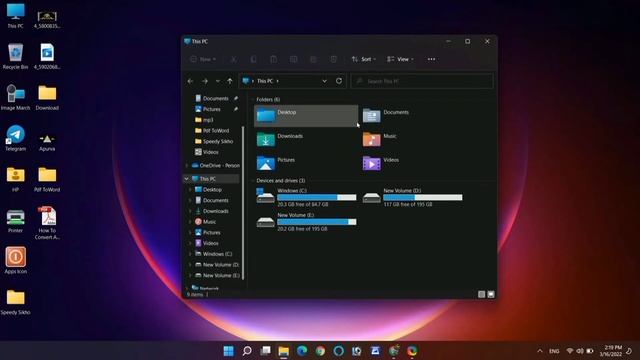Click This PC in the address bar
The height and width of the screenshot is (360, 640).
(265, 81)
